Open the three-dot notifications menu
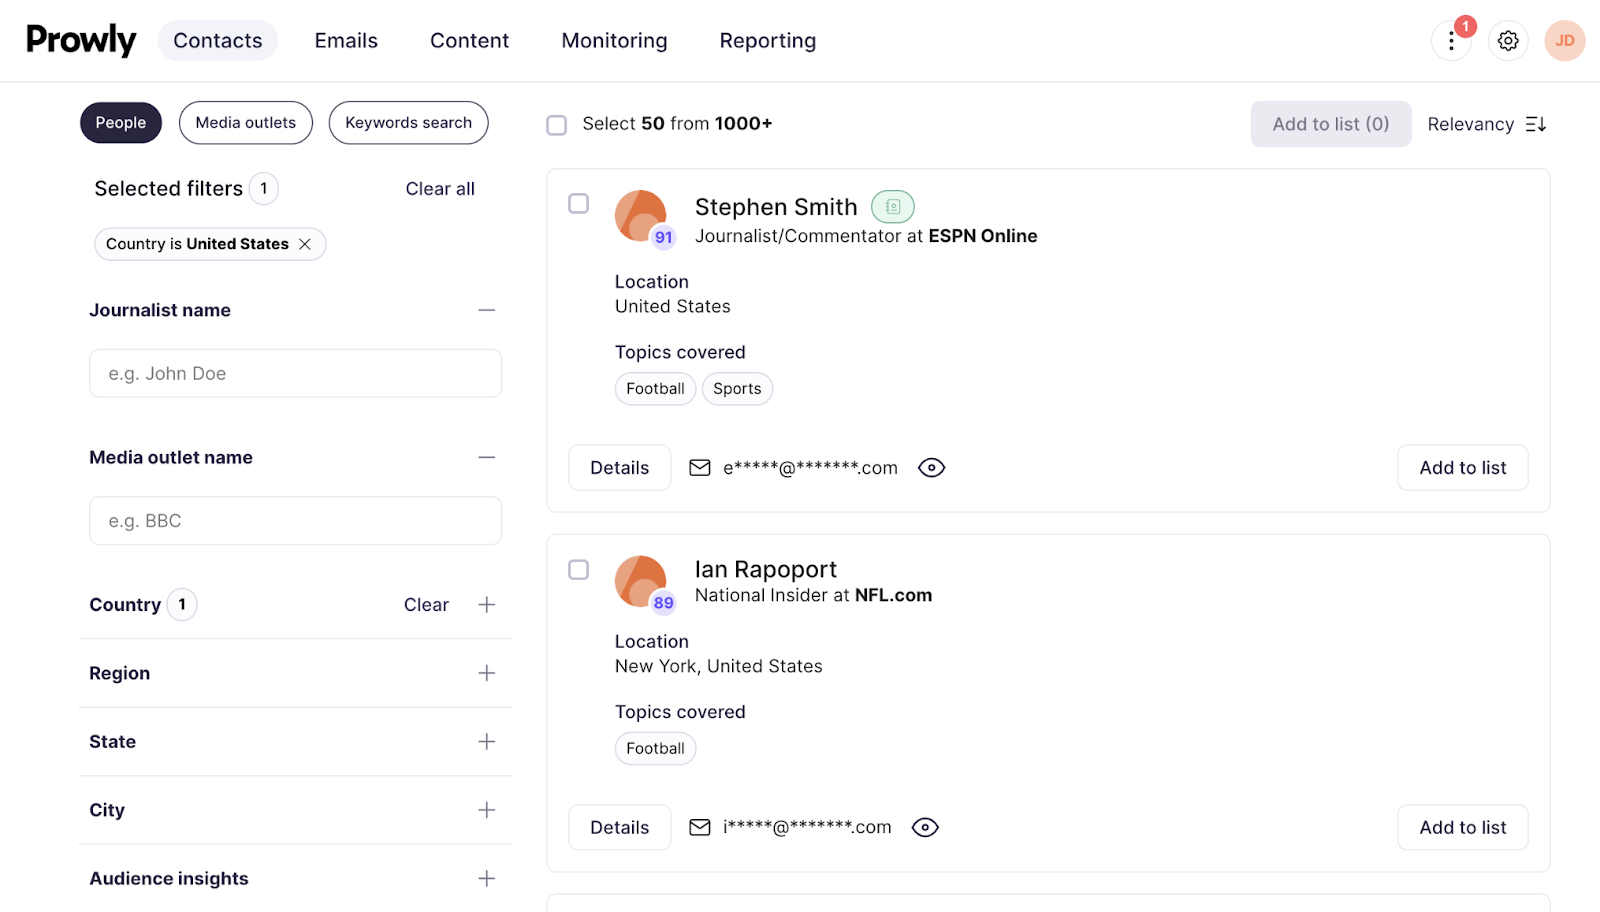The height and width of the screenshot is (912, 1600). (1452, 41)
